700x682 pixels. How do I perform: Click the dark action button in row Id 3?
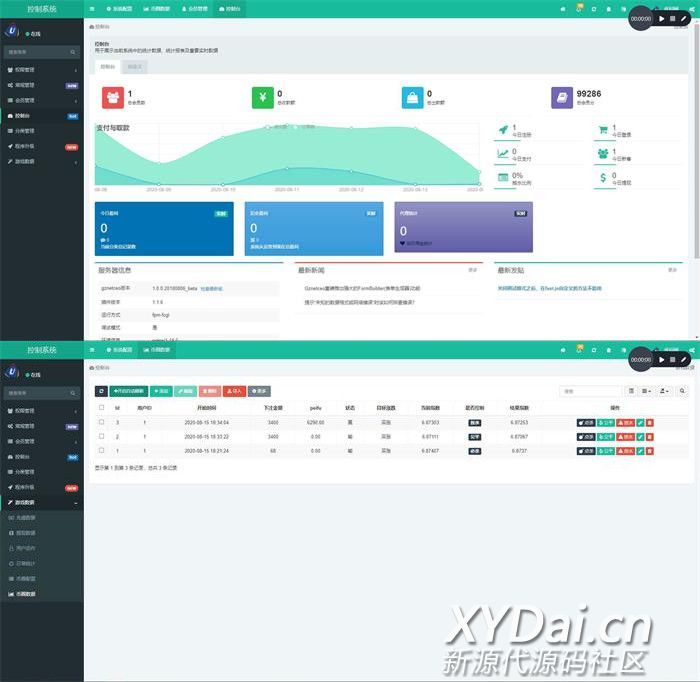coord(586,423)
